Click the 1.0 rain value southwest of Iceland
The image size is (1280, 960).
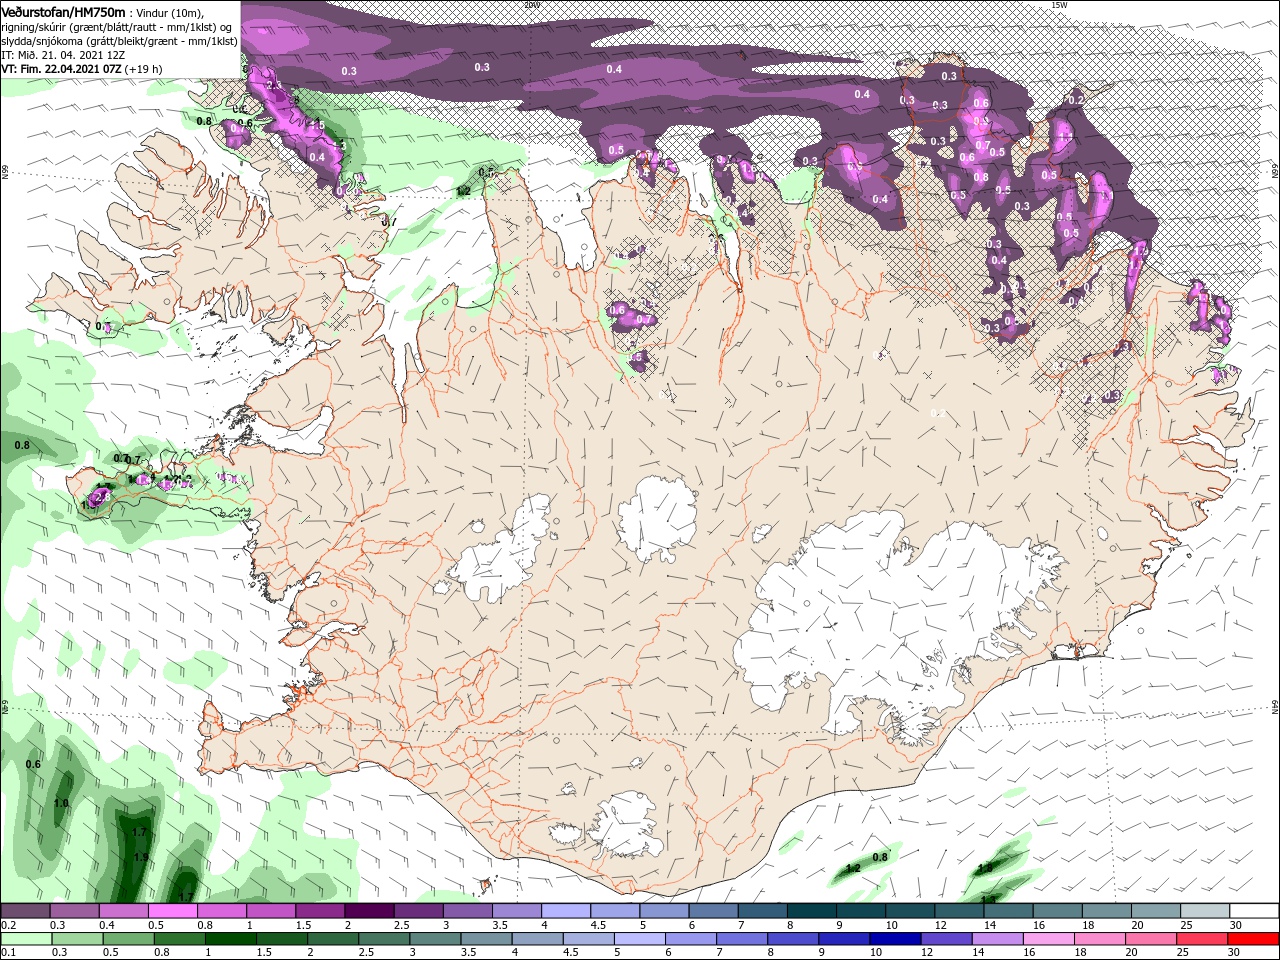pos(61,803)
